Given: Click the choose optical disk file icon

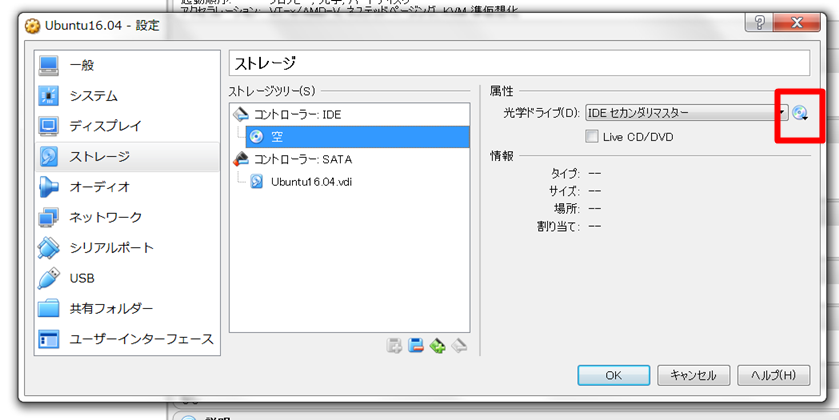Looking at the screenshot, I should [800, 113].
